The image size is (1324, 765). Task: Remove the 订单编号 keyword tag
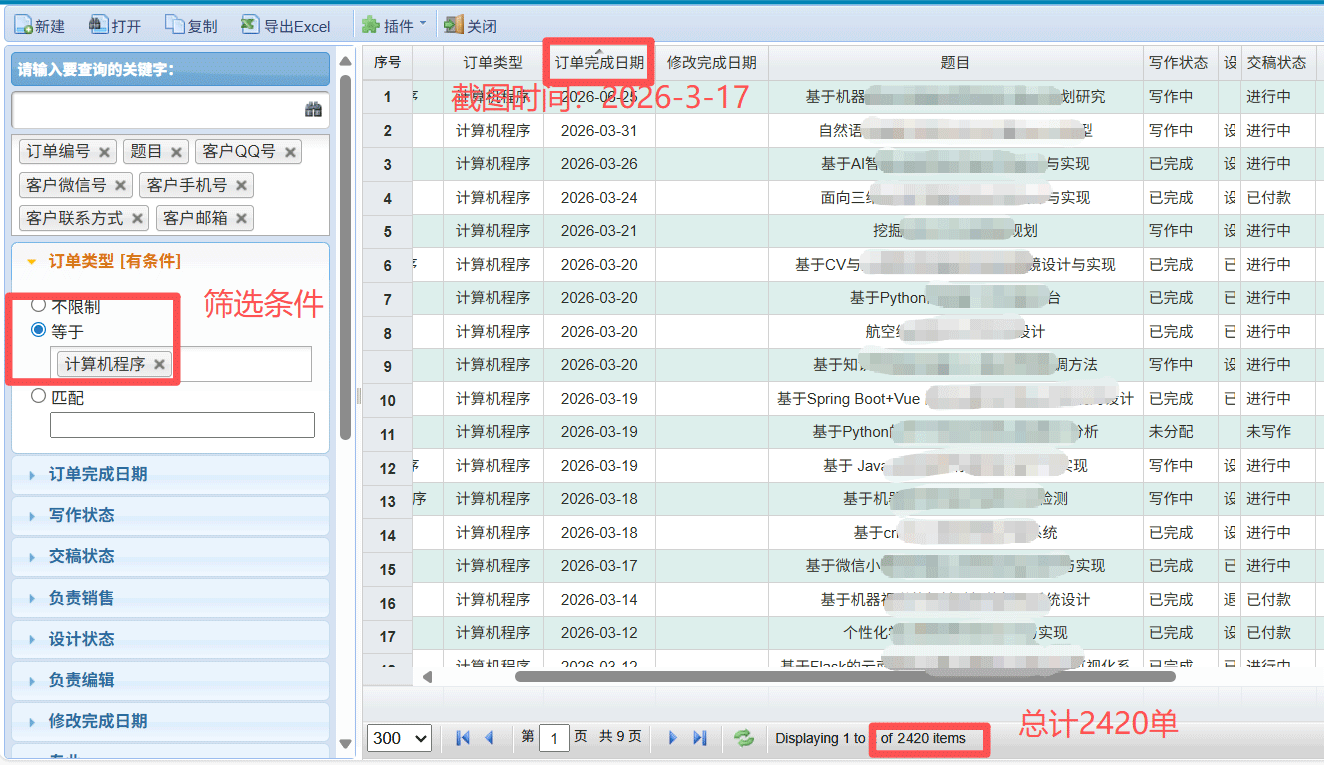(x=105, y=152)
